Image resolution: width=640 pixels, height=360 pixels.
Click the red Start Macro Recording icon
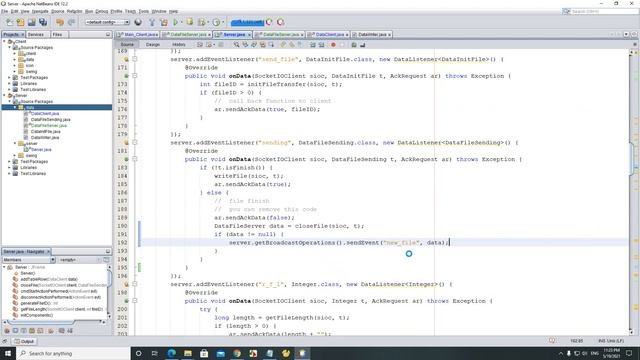point(333,44)
